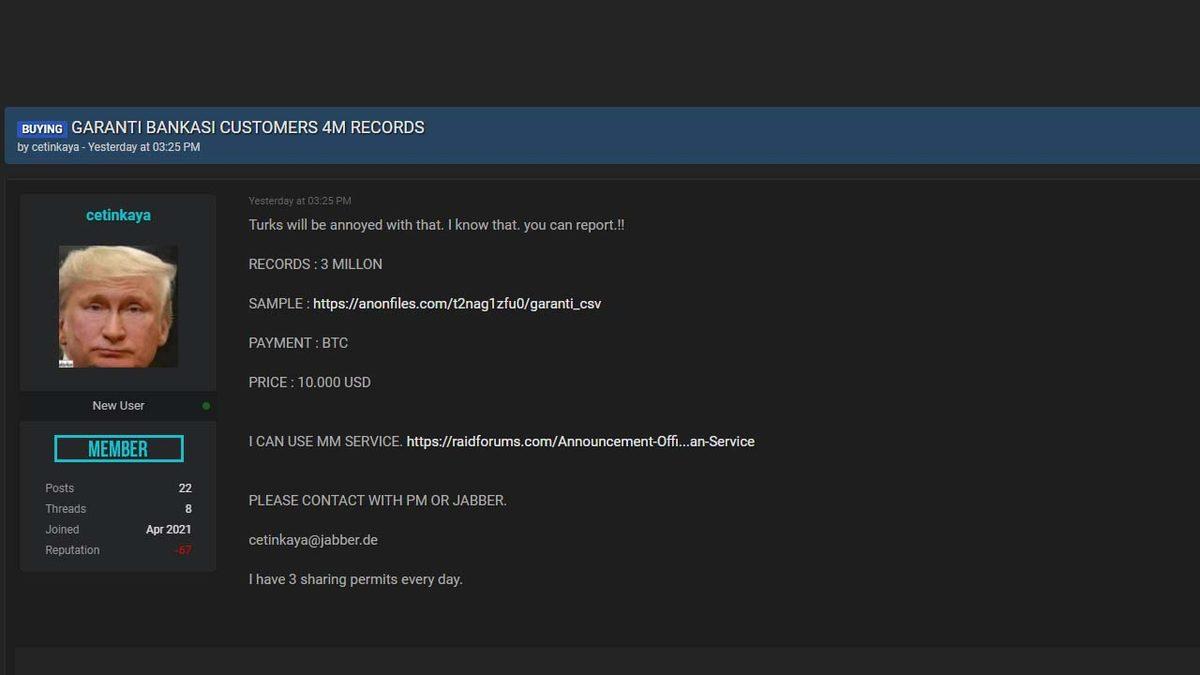Image resolution: width=1200 pixels, height=675 pixels.
Task: Click the thread title GARANTI BANKASI CUSTOMERS
Action: [x=248, y=128]
